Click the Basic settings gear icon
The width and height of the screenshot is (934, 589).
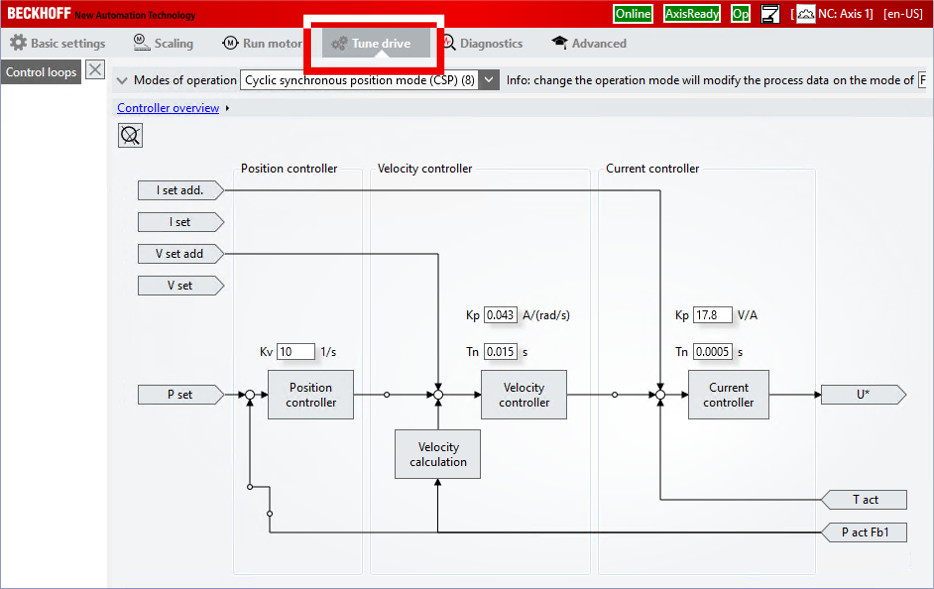tap(18, 43)
